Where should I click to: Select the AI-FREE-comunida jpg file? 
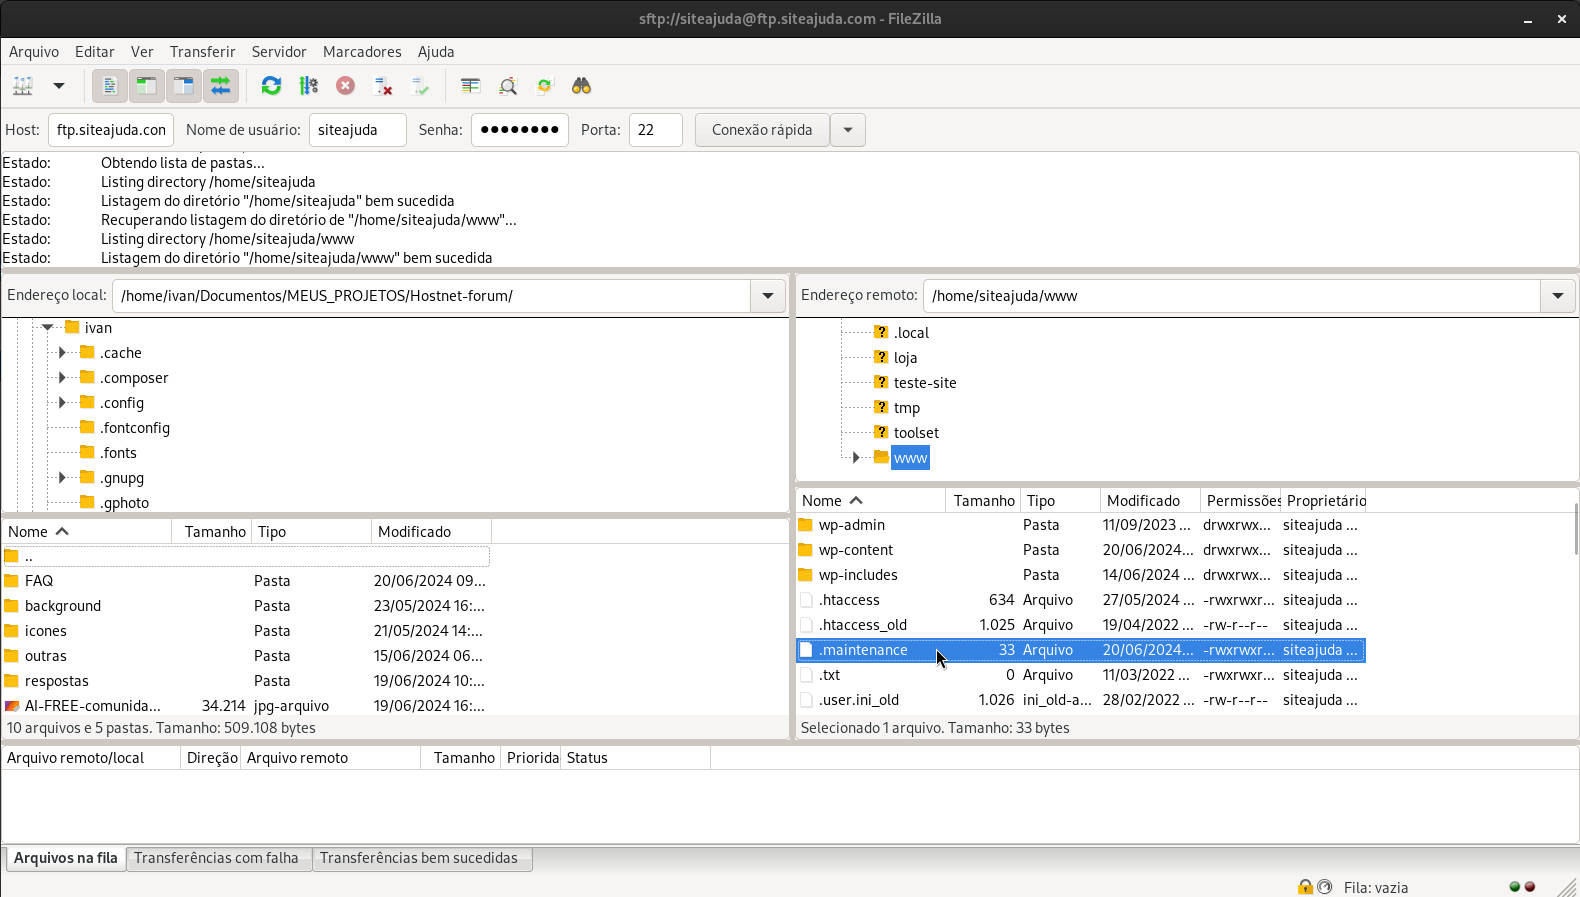tap(246, 706)
